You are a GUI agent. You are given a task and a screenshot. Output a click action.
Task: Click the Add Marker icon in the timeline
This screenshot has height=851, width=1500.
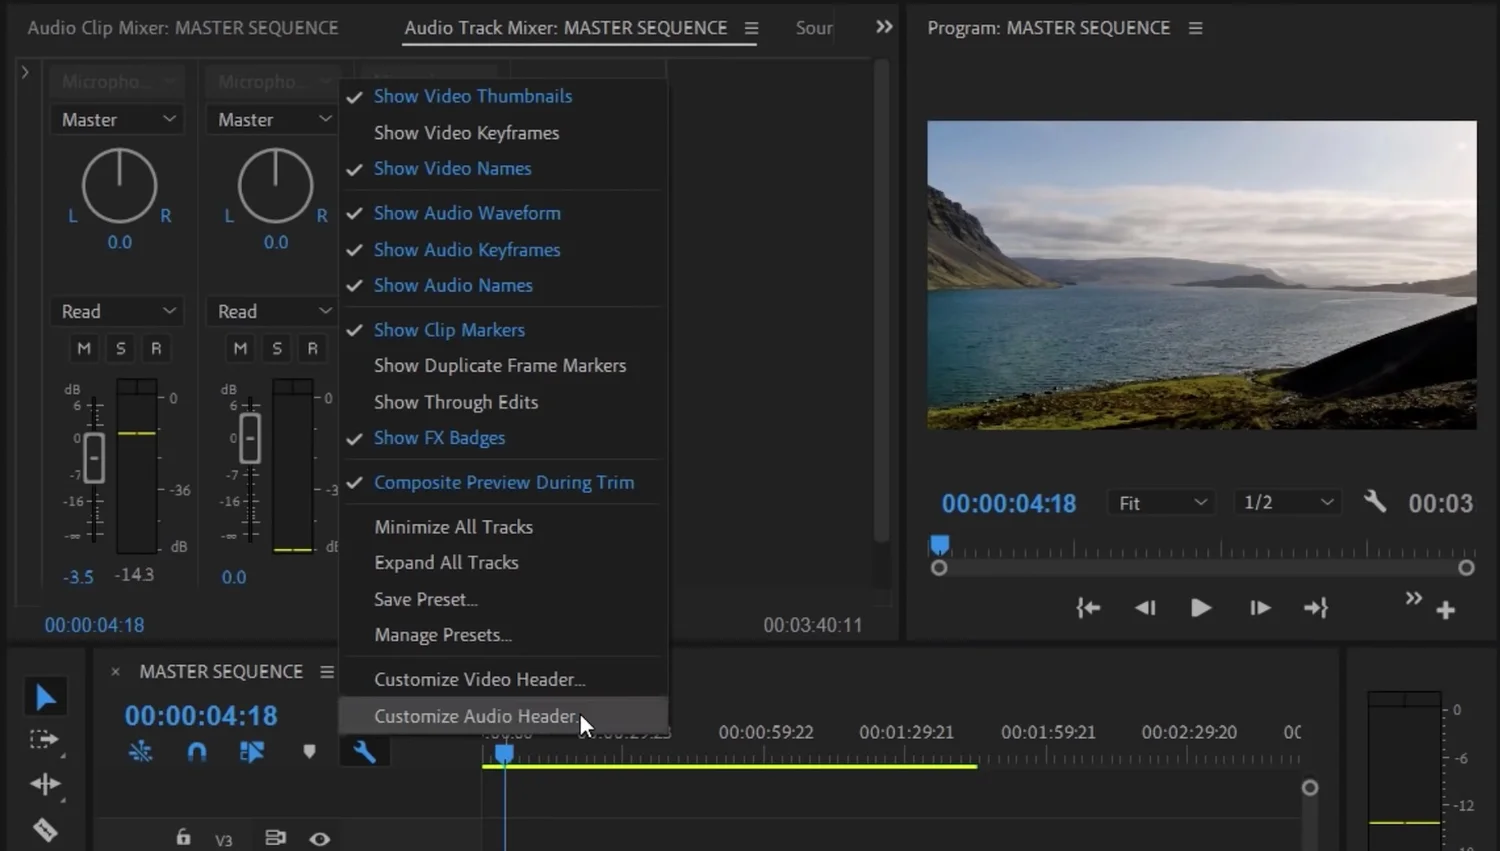point(309,751)
